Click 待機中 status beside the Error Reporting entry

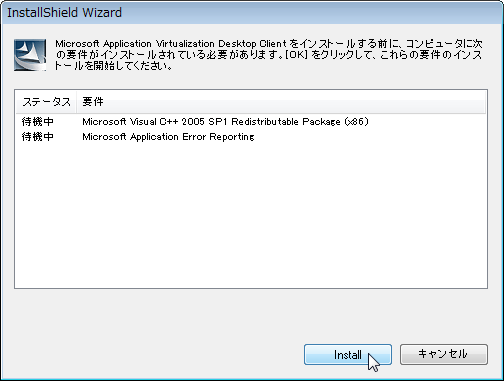click(38, 137)
